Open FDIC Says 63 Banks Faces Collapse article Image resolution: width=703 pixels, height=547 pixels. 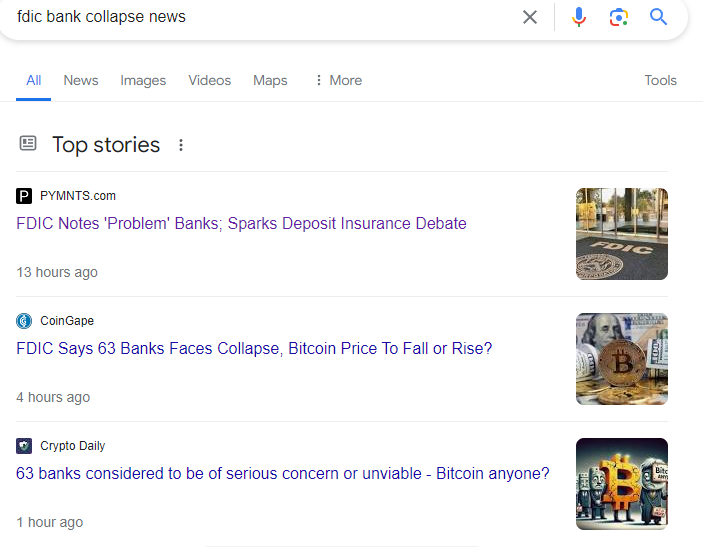click(x=254, y=348)
